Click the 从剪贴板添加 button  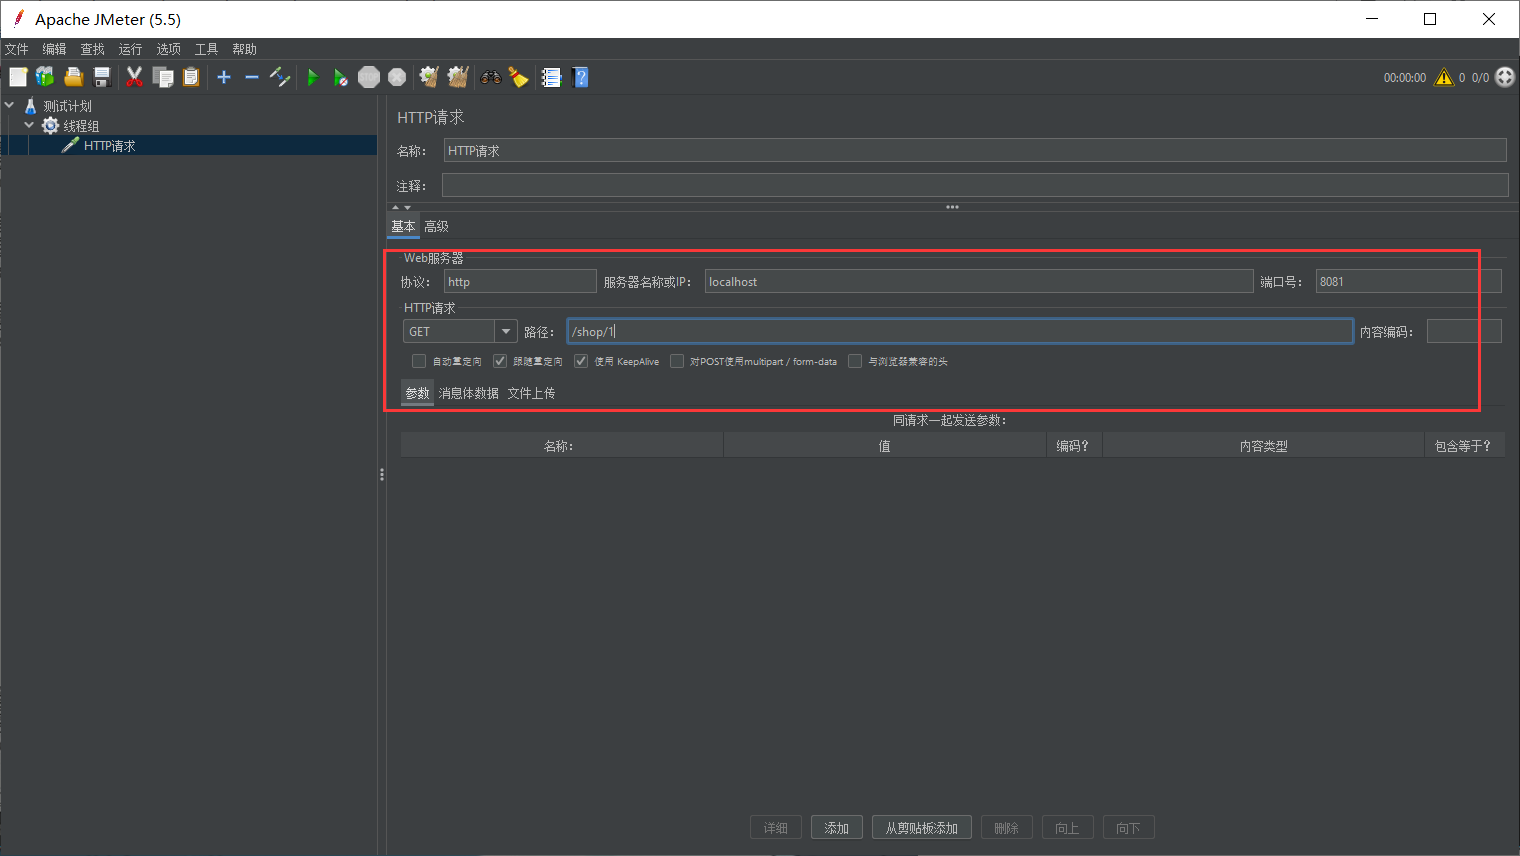pyautogui.click(x=922, y=828)
